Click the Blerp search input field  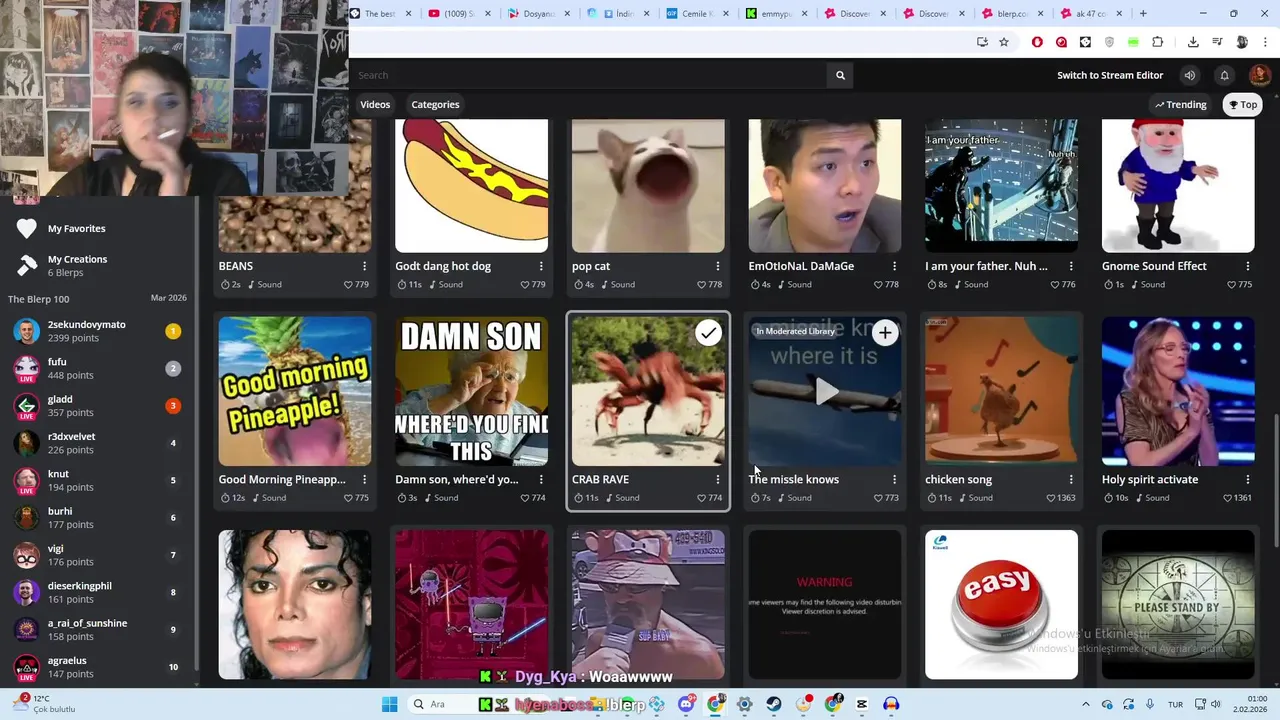[x=590, y=75]
